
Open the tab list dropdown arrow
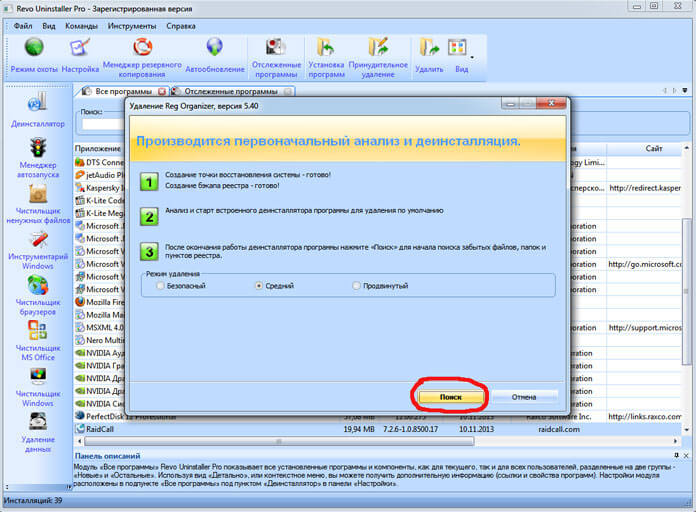pyautogui.click(x=685, y=91)
